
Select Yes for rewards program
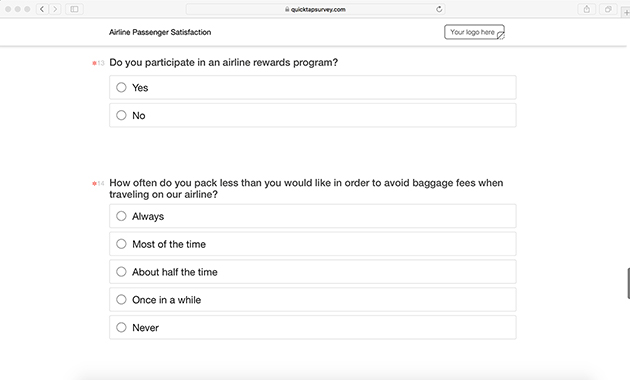[x=313, y=87]
